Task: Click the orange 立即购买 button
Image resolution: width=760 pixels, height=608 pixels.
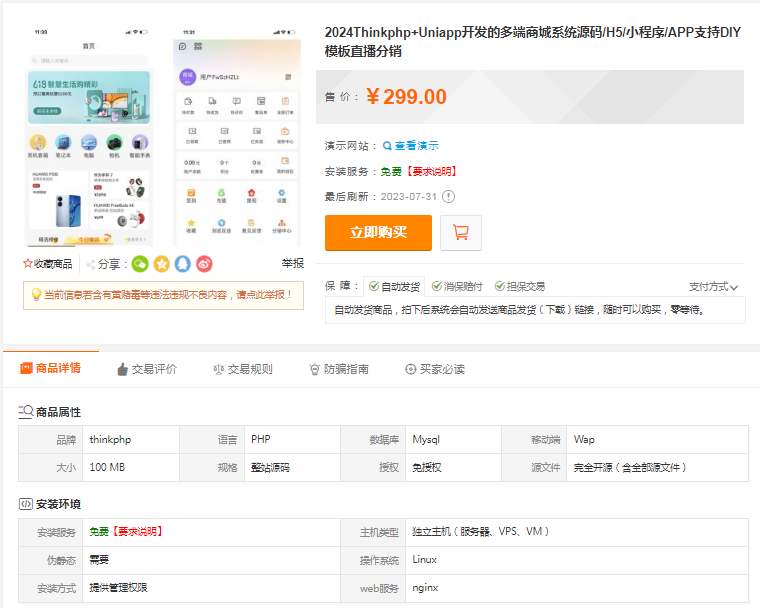Action: [378, 232]
